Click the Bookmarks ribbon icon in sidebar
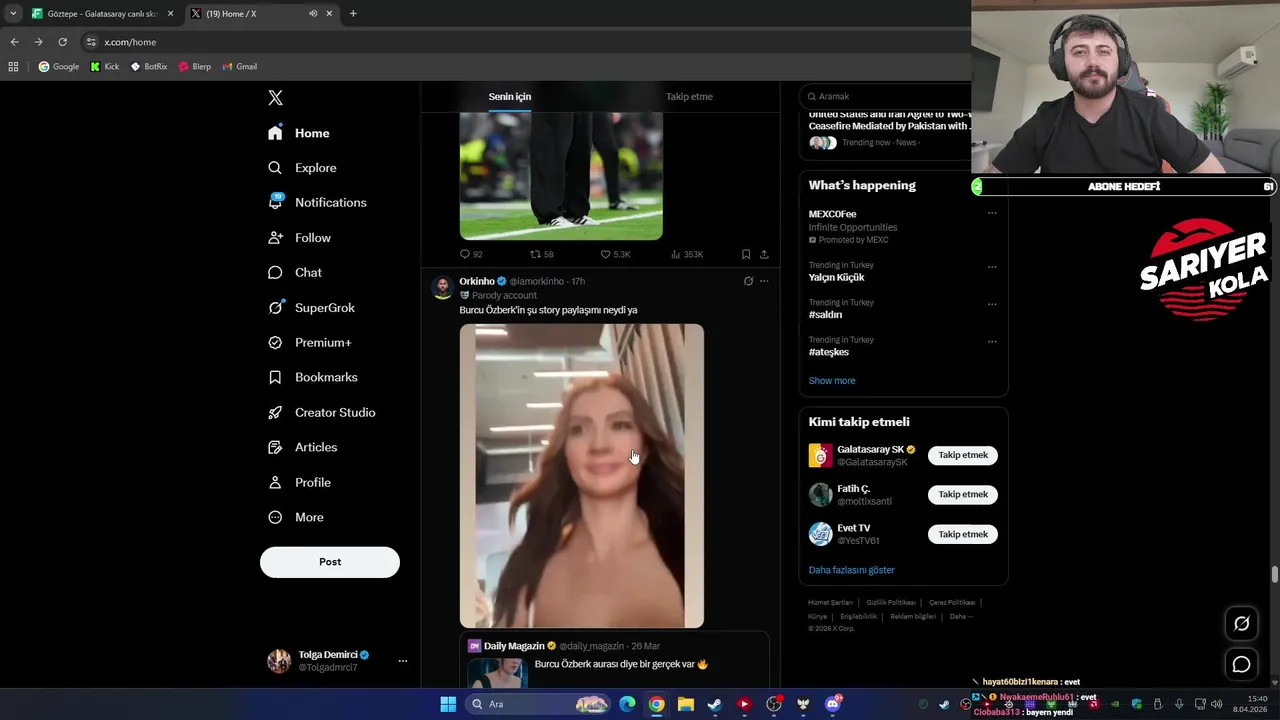This screenshot has width=1280, height=720. (x=275, y=377)
